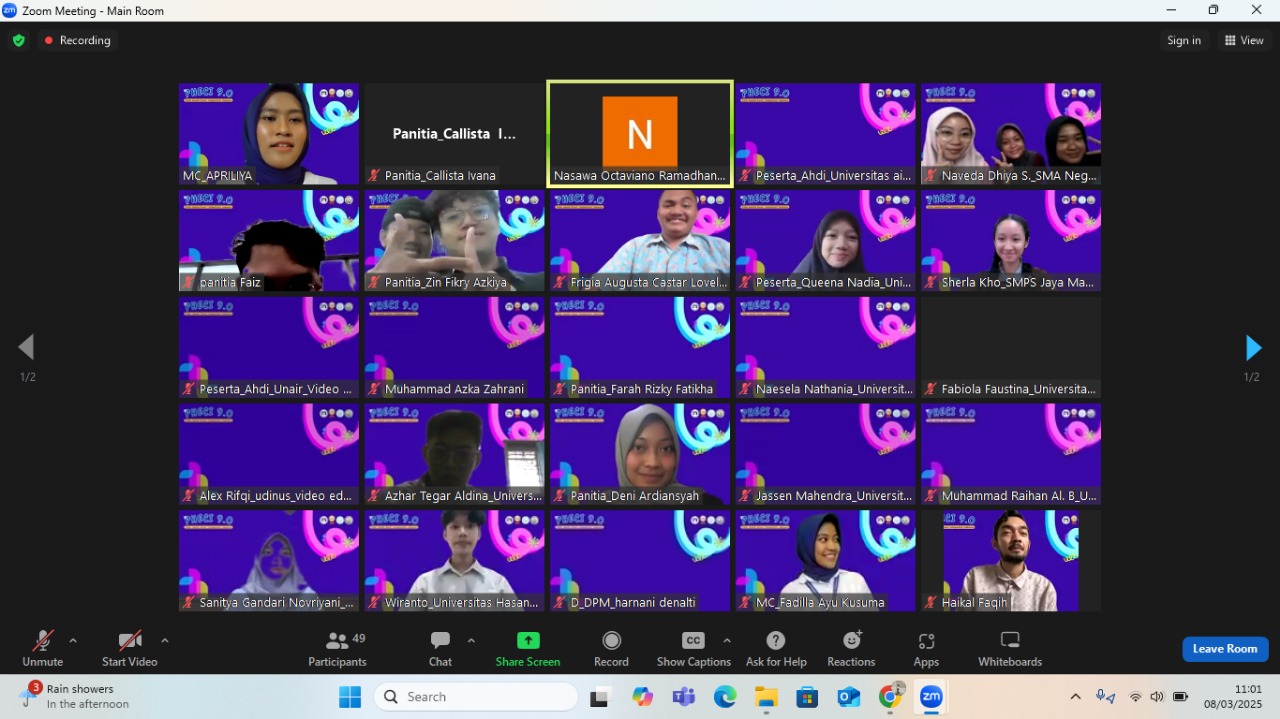Click 'Panitia_Zin Fikry Azkiya' name label
Image resolution: width=1280 pixels, height=719 pixels.
click(446, 283)
